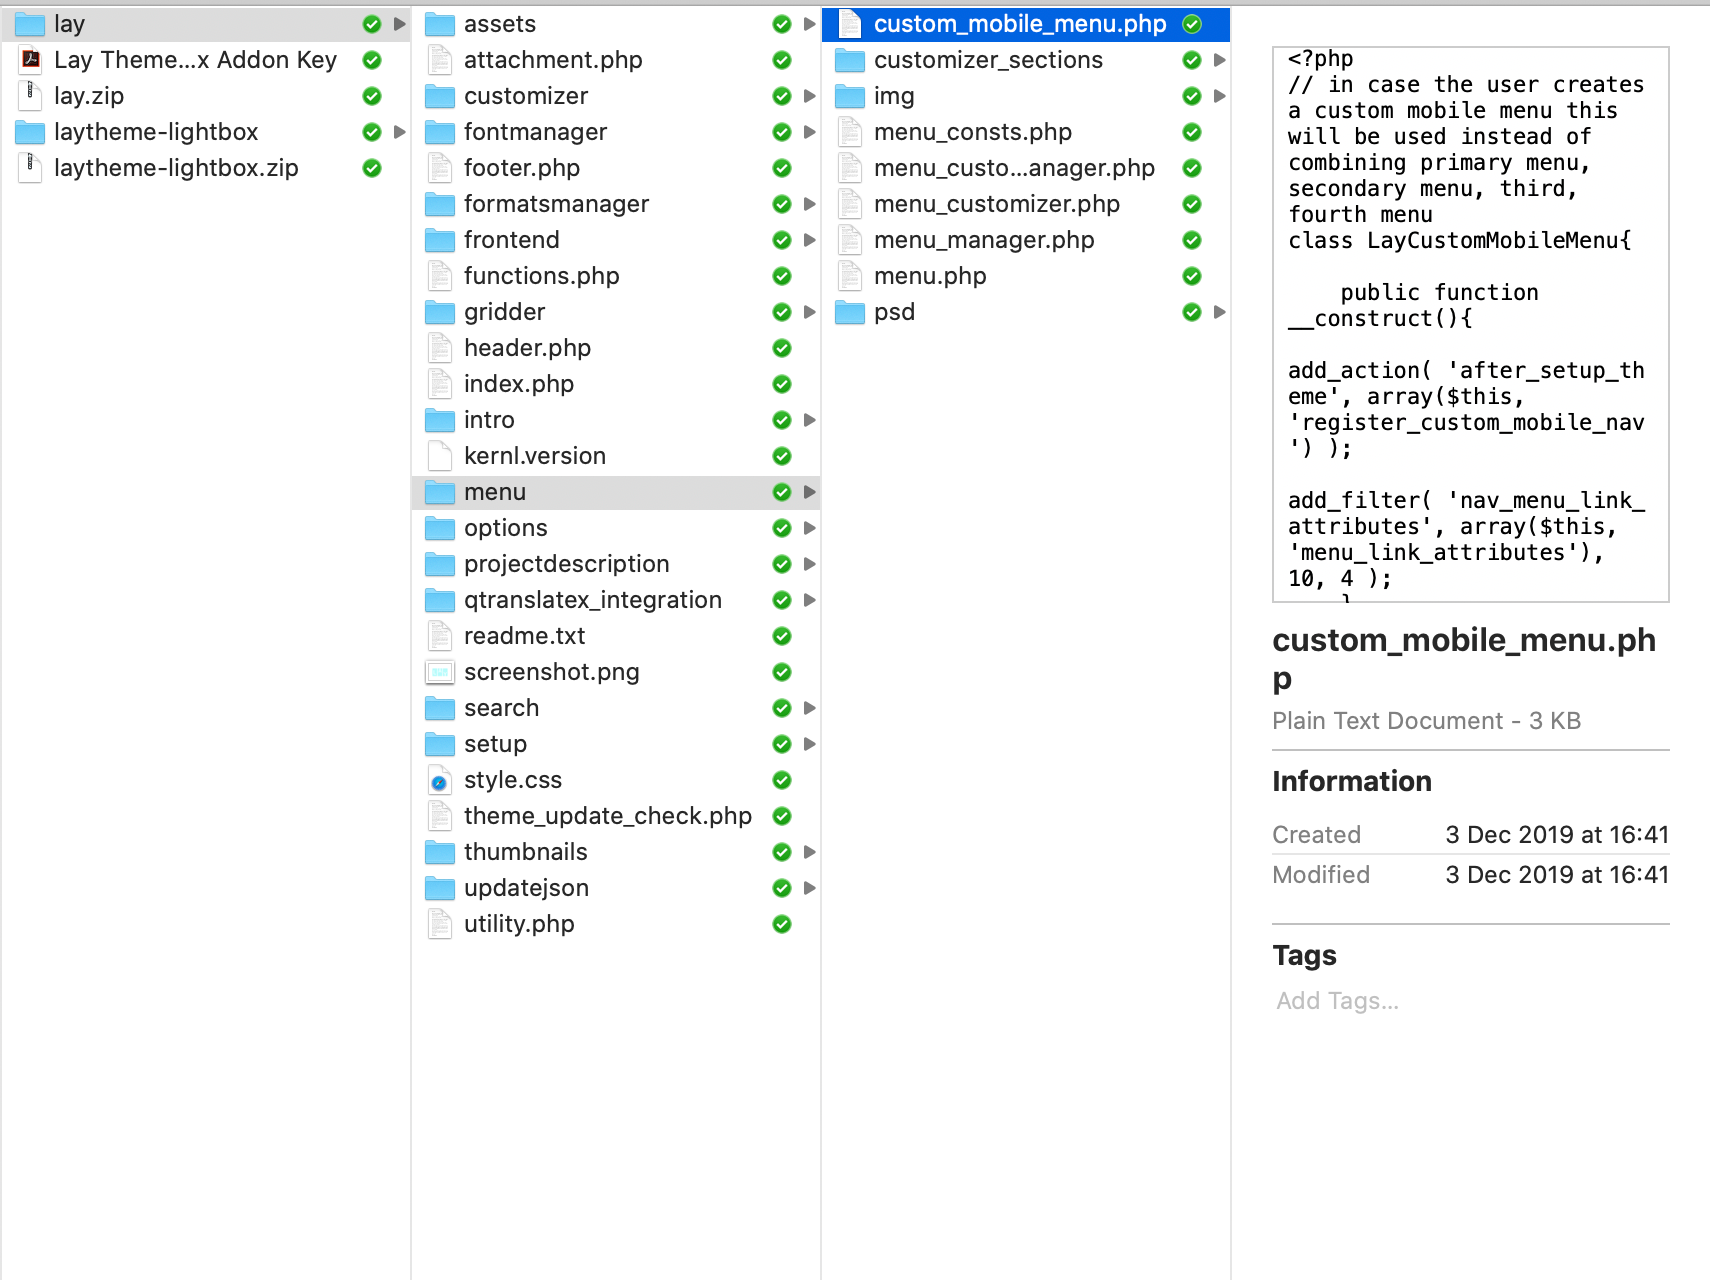Open theme_update_check.php file
Screen dimensions: 1710x1280
point(607,816)
